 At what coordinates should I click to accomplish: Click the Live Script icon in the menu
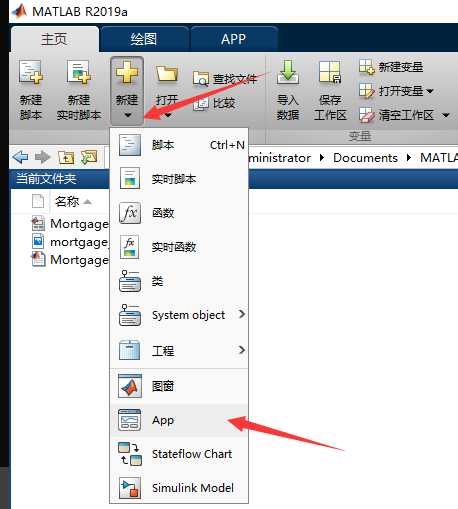pos(130,179)
